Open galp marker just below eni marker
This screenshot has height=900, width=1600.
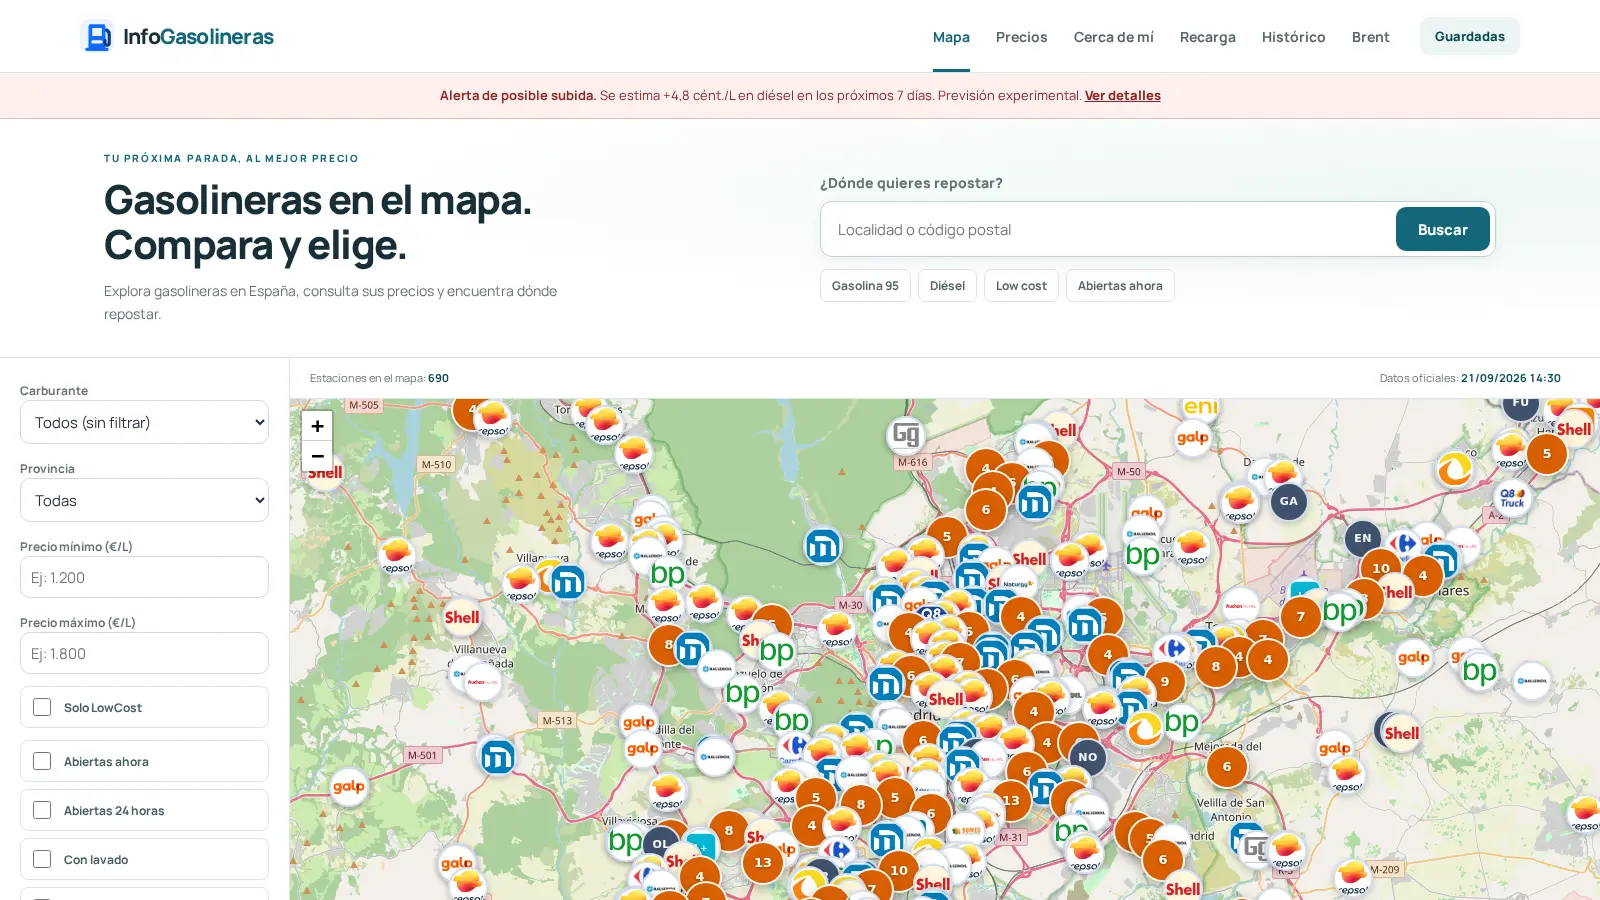pos(1192,437)
